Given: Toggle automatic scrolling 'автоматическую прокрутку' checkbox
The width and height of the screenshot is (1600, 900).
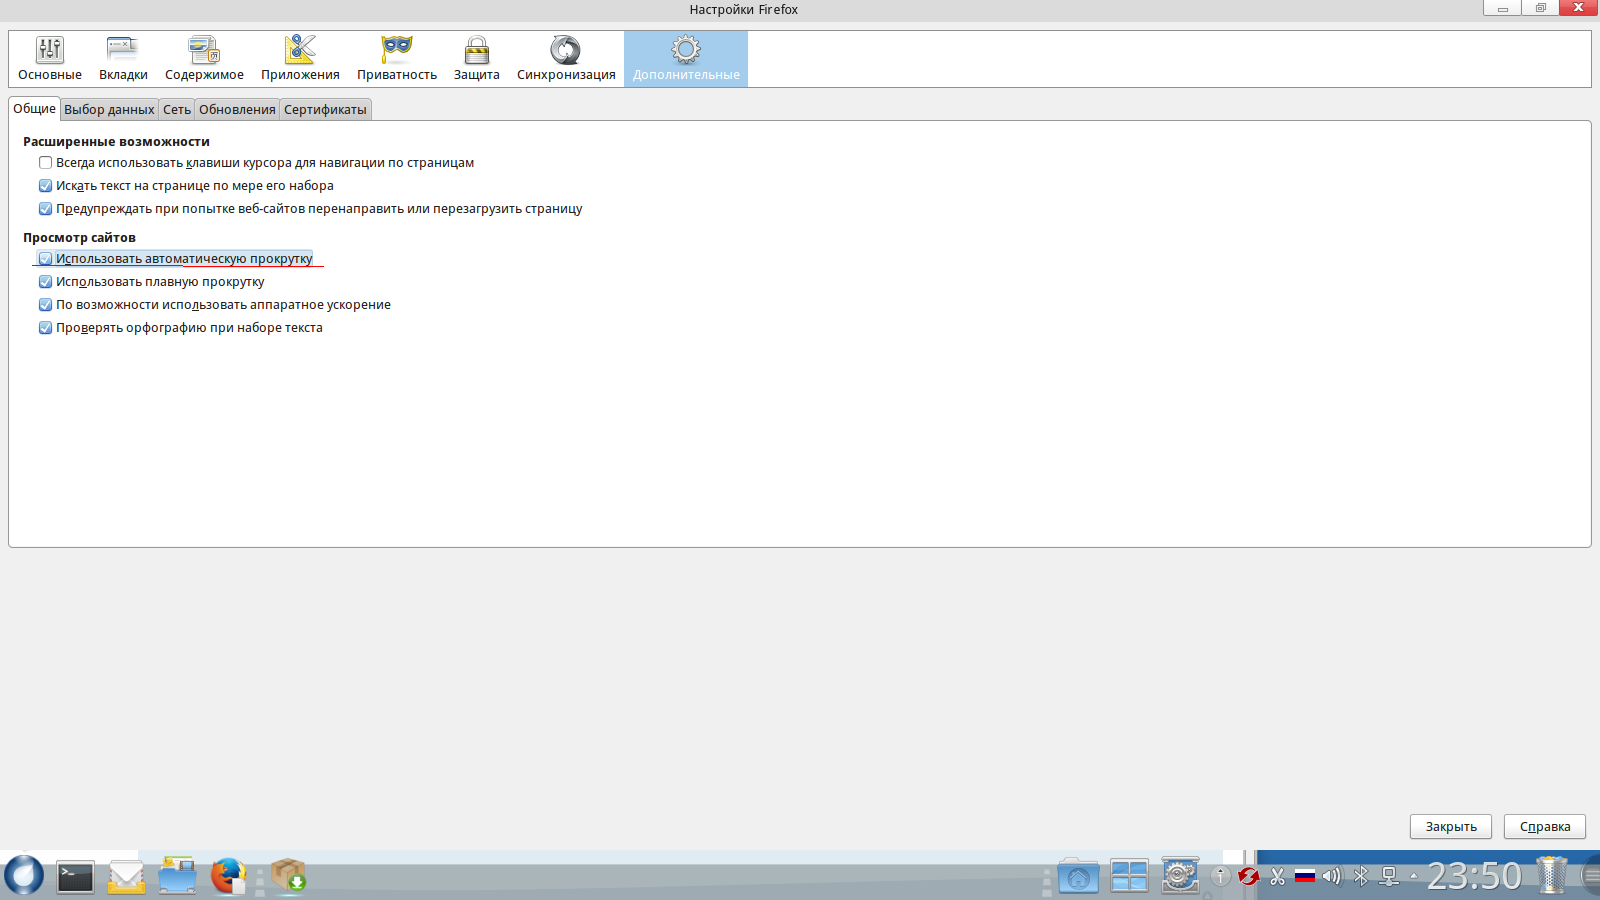Looking at the screenshot, I should 45,259.
